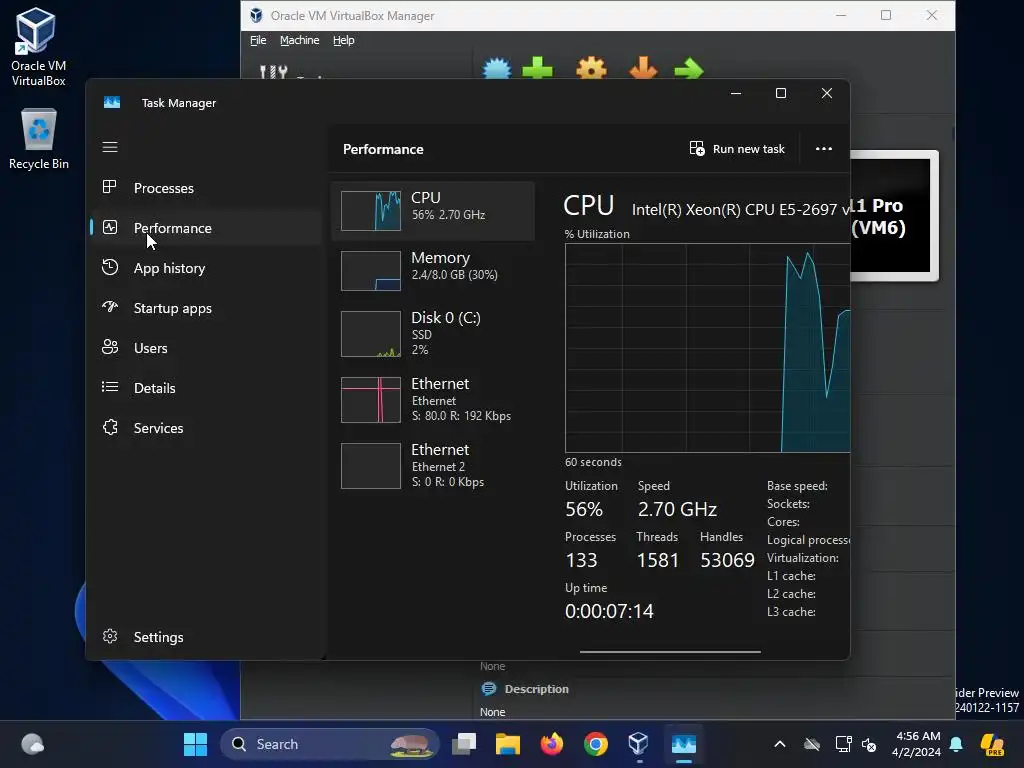Select Ethernet S: 80.0 R: 192 Kbps item

(x=433, y=400)
